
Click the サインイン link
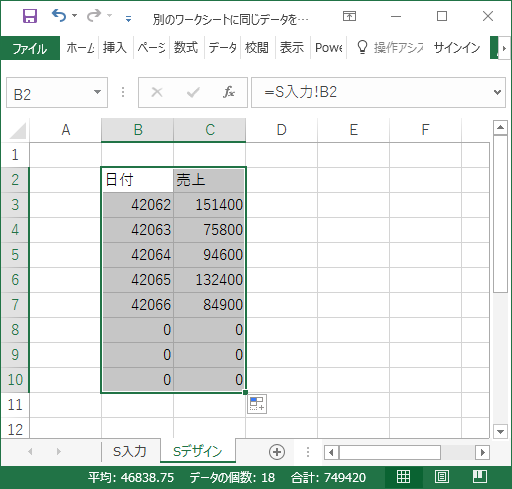457,48
